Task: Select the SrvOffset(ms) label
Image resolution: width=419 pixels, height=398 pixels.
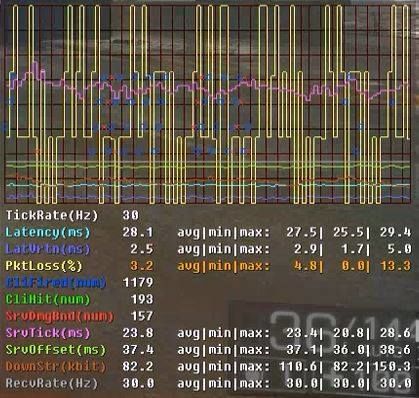Action: (56, 350)
